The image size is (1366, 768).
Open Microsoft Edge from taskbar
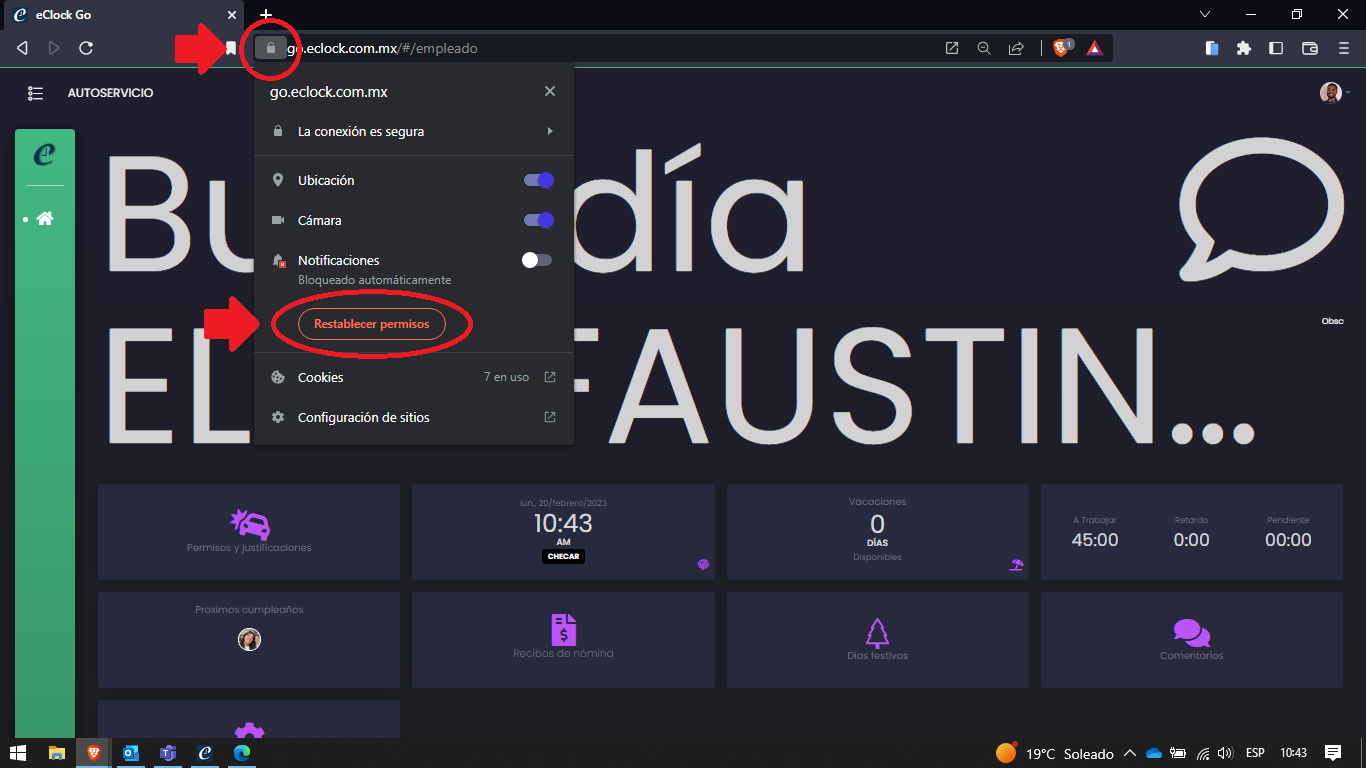tap(242, 753)
